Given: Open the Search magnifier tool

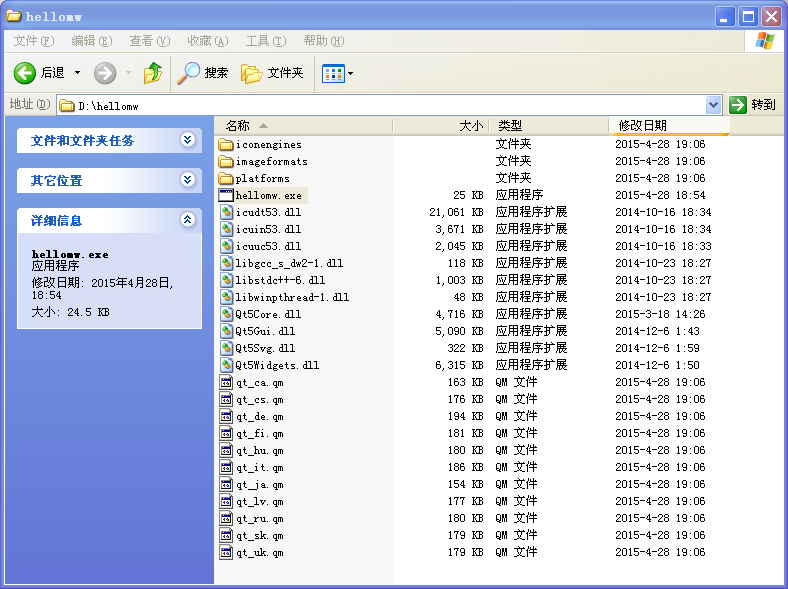Looking at the screenshot, I should tap(189, 73).
